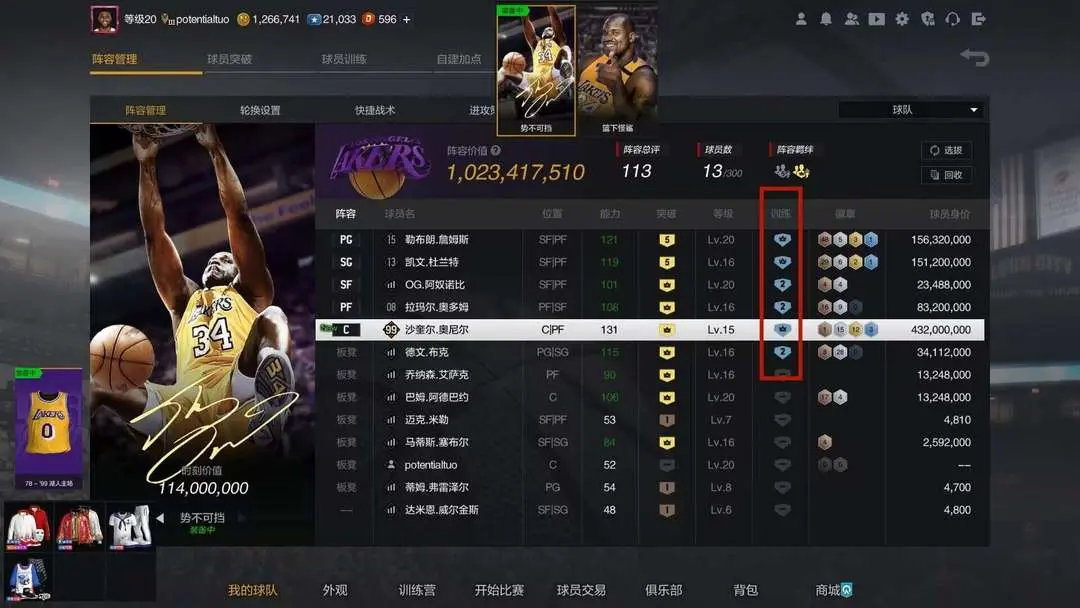
Task: Click the help icon beside 阵容价值
Action: click(496, 150)
